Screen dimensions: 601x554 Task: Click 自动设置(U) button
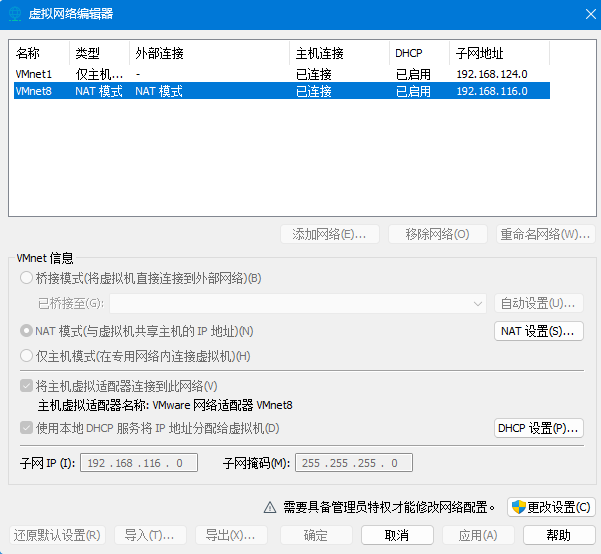point(539,304)
